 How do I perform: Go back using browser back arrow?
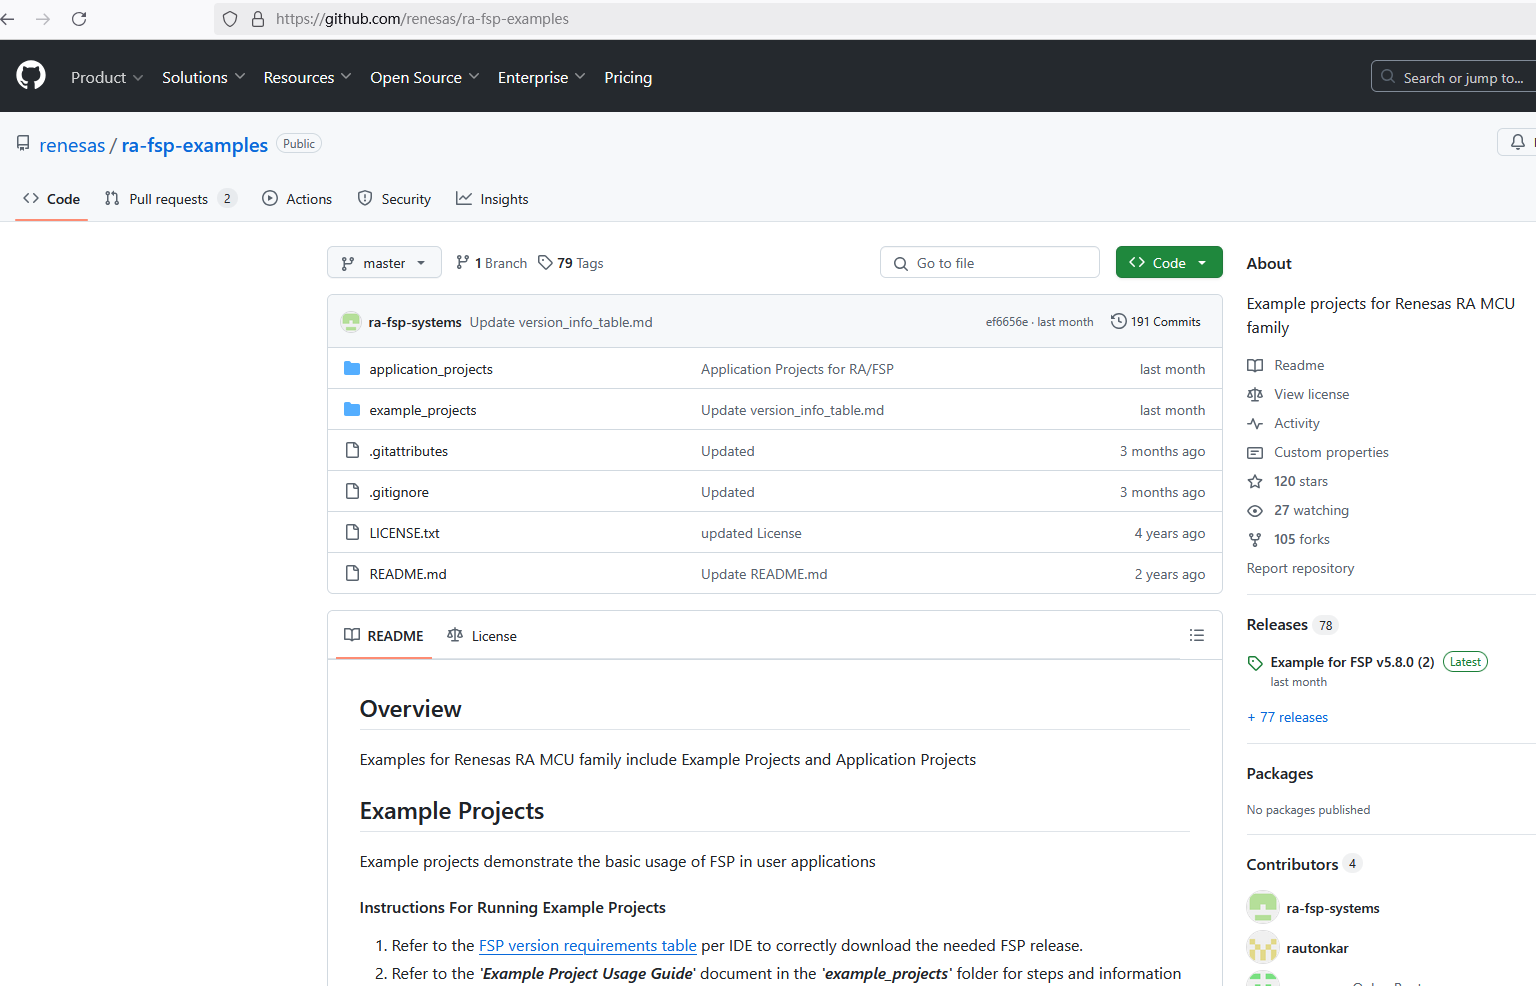pos(8,19)
